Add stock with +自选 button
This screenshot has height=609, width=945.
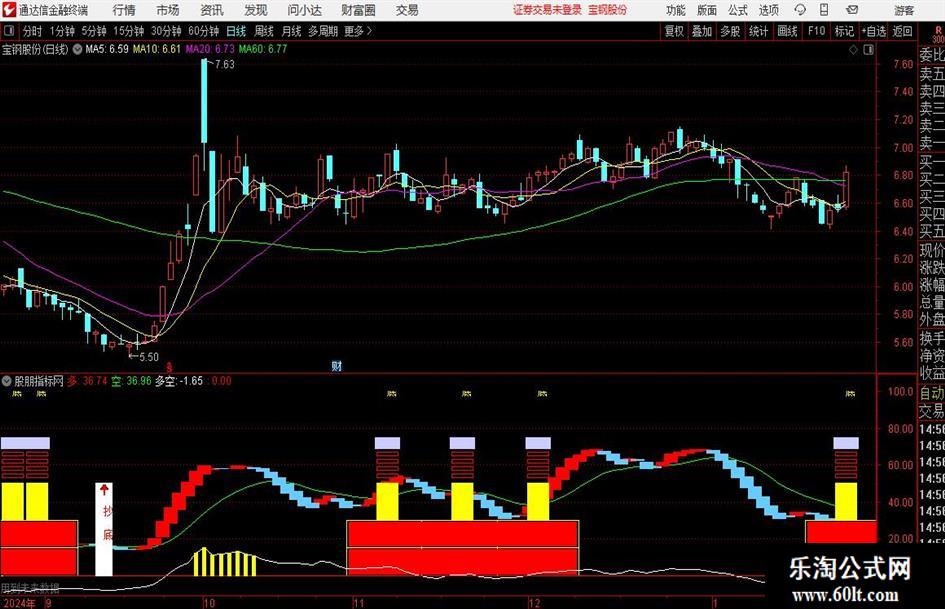873,31
